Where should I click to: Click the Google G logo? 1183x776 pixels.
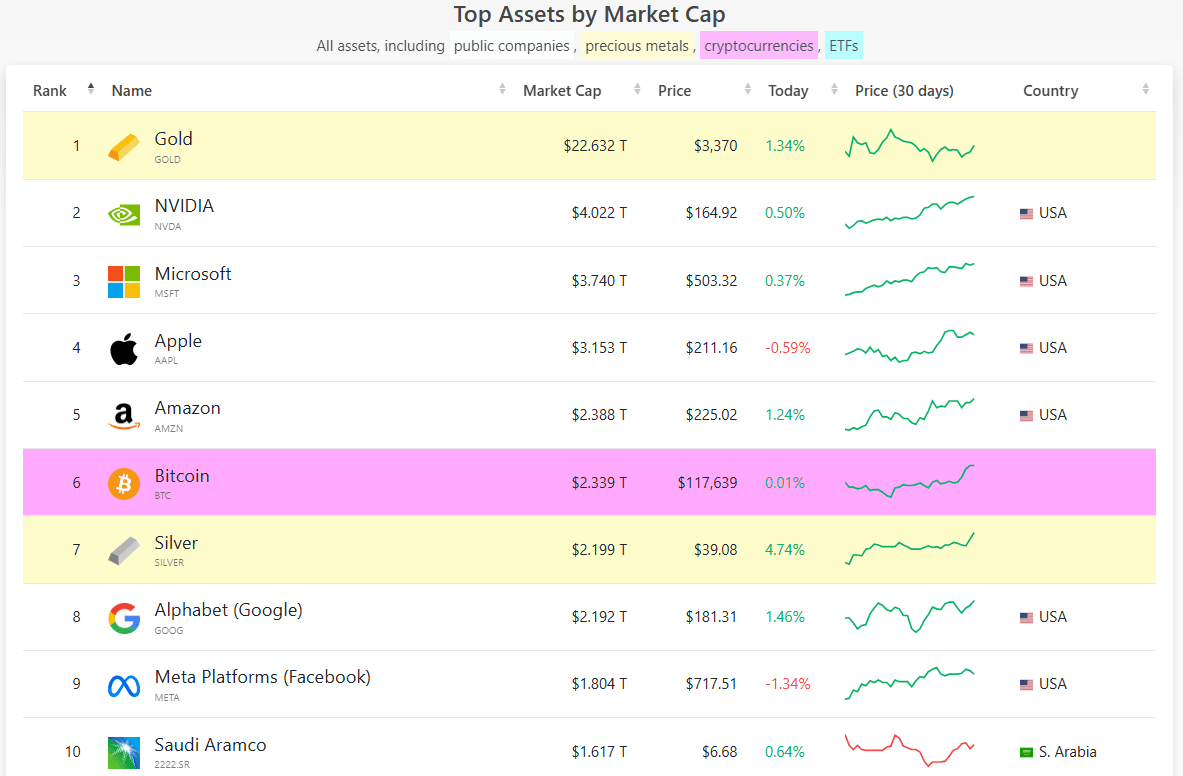[124, 618]
